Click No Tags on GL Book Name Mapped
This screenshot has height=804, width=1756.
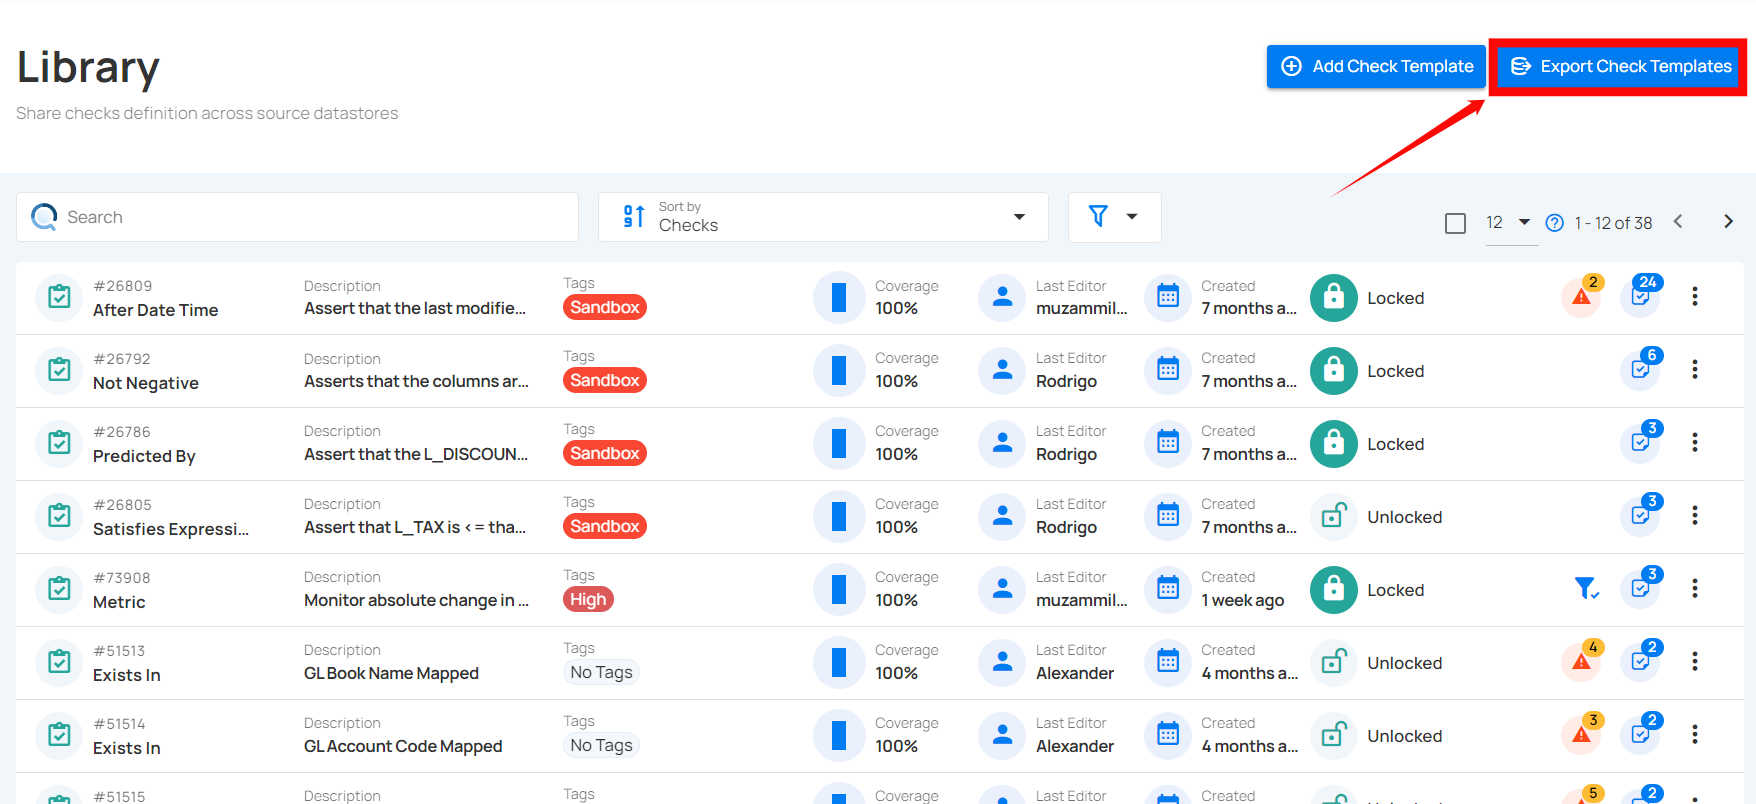point(601,672)
